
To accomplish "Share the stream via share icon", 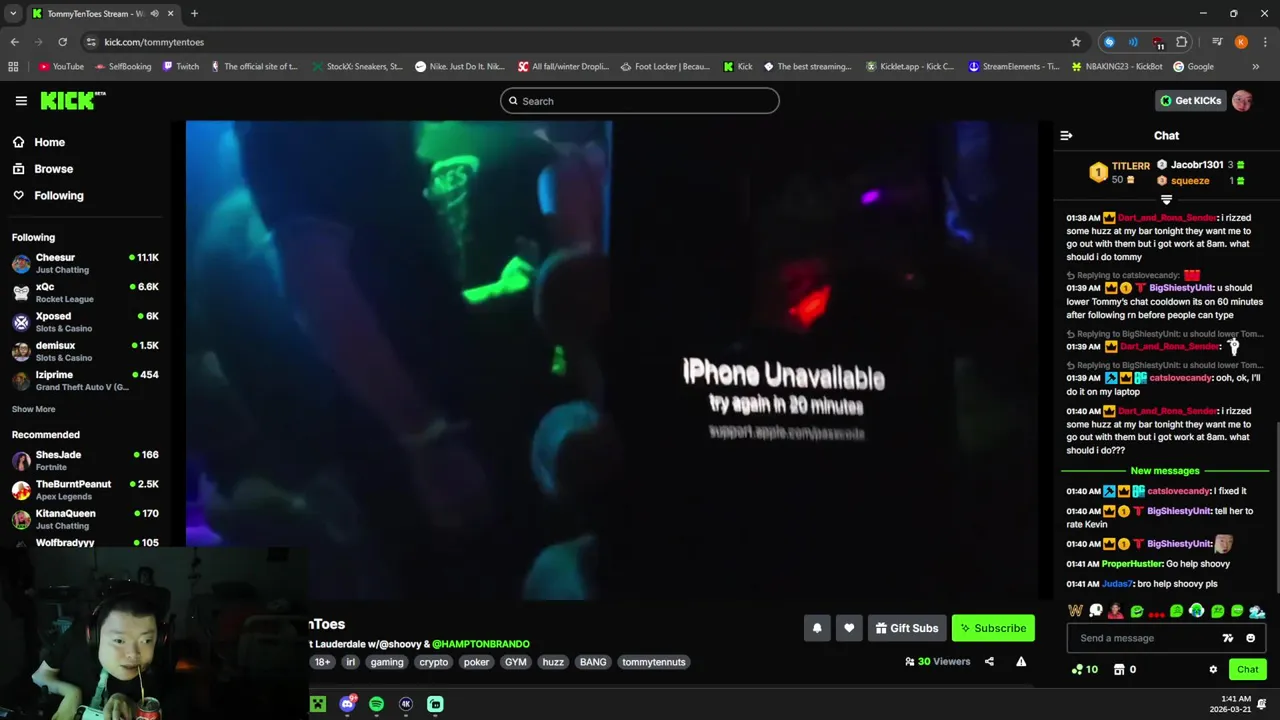I will (989, 661).
